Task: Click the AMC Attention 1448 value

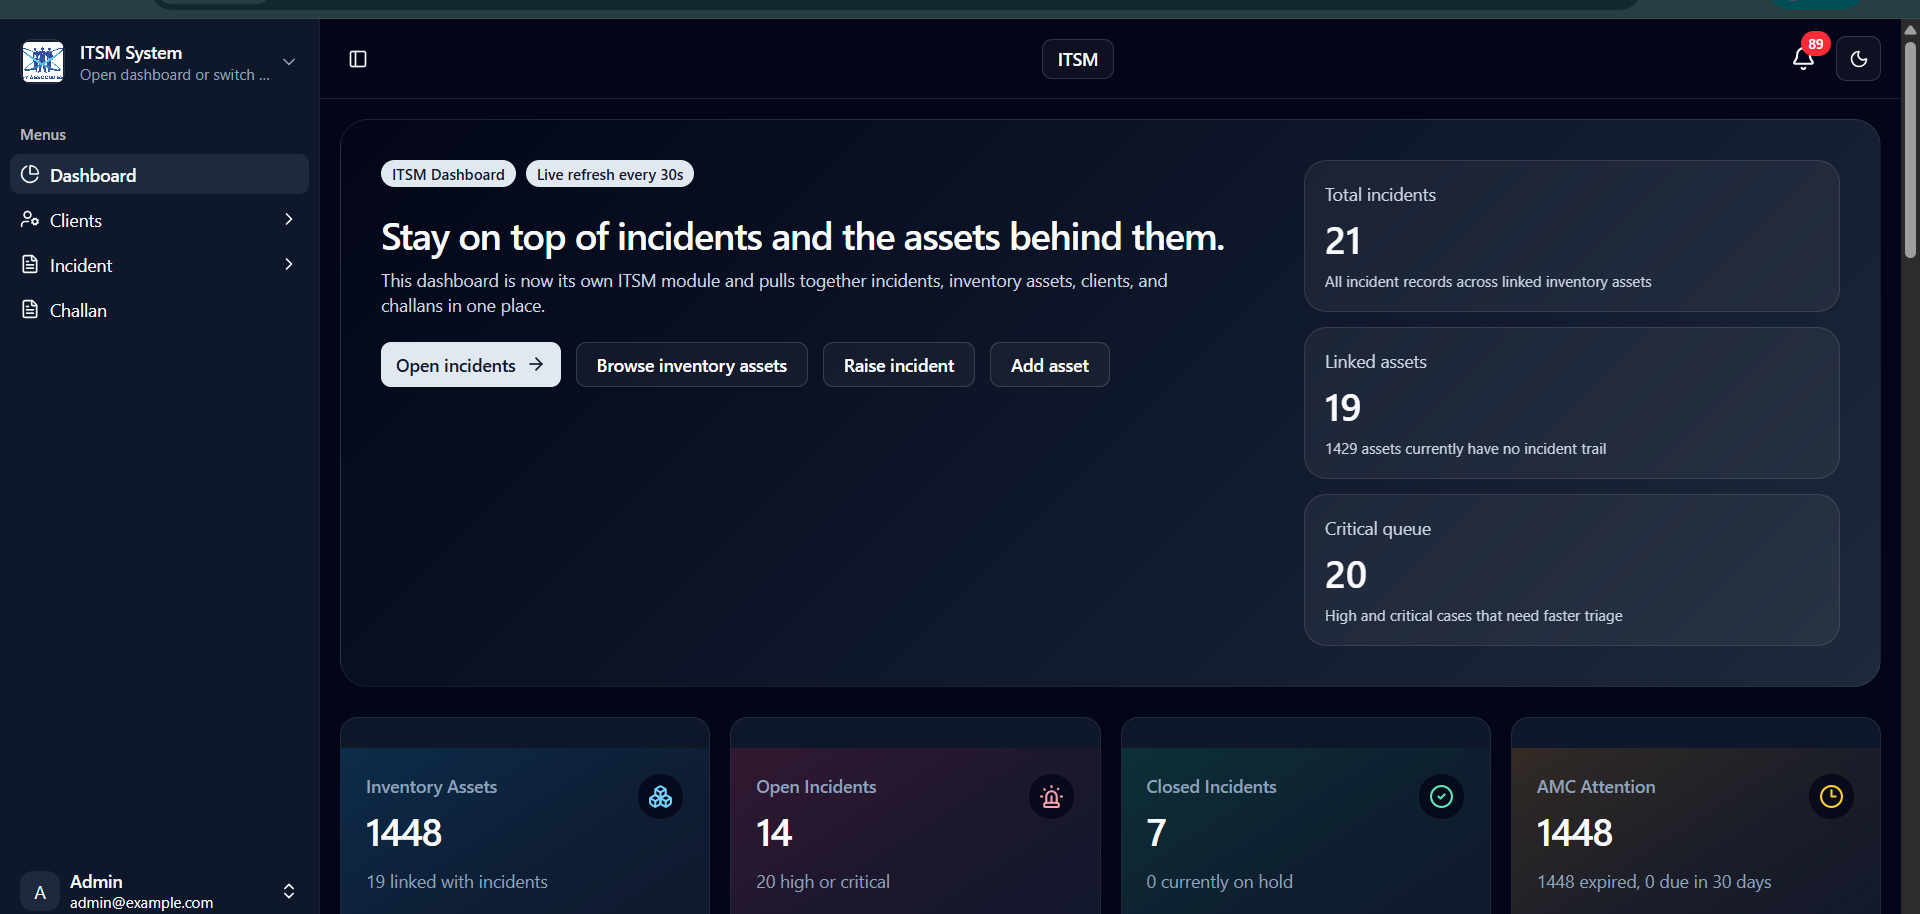Action: click(x=1574, y=833)
